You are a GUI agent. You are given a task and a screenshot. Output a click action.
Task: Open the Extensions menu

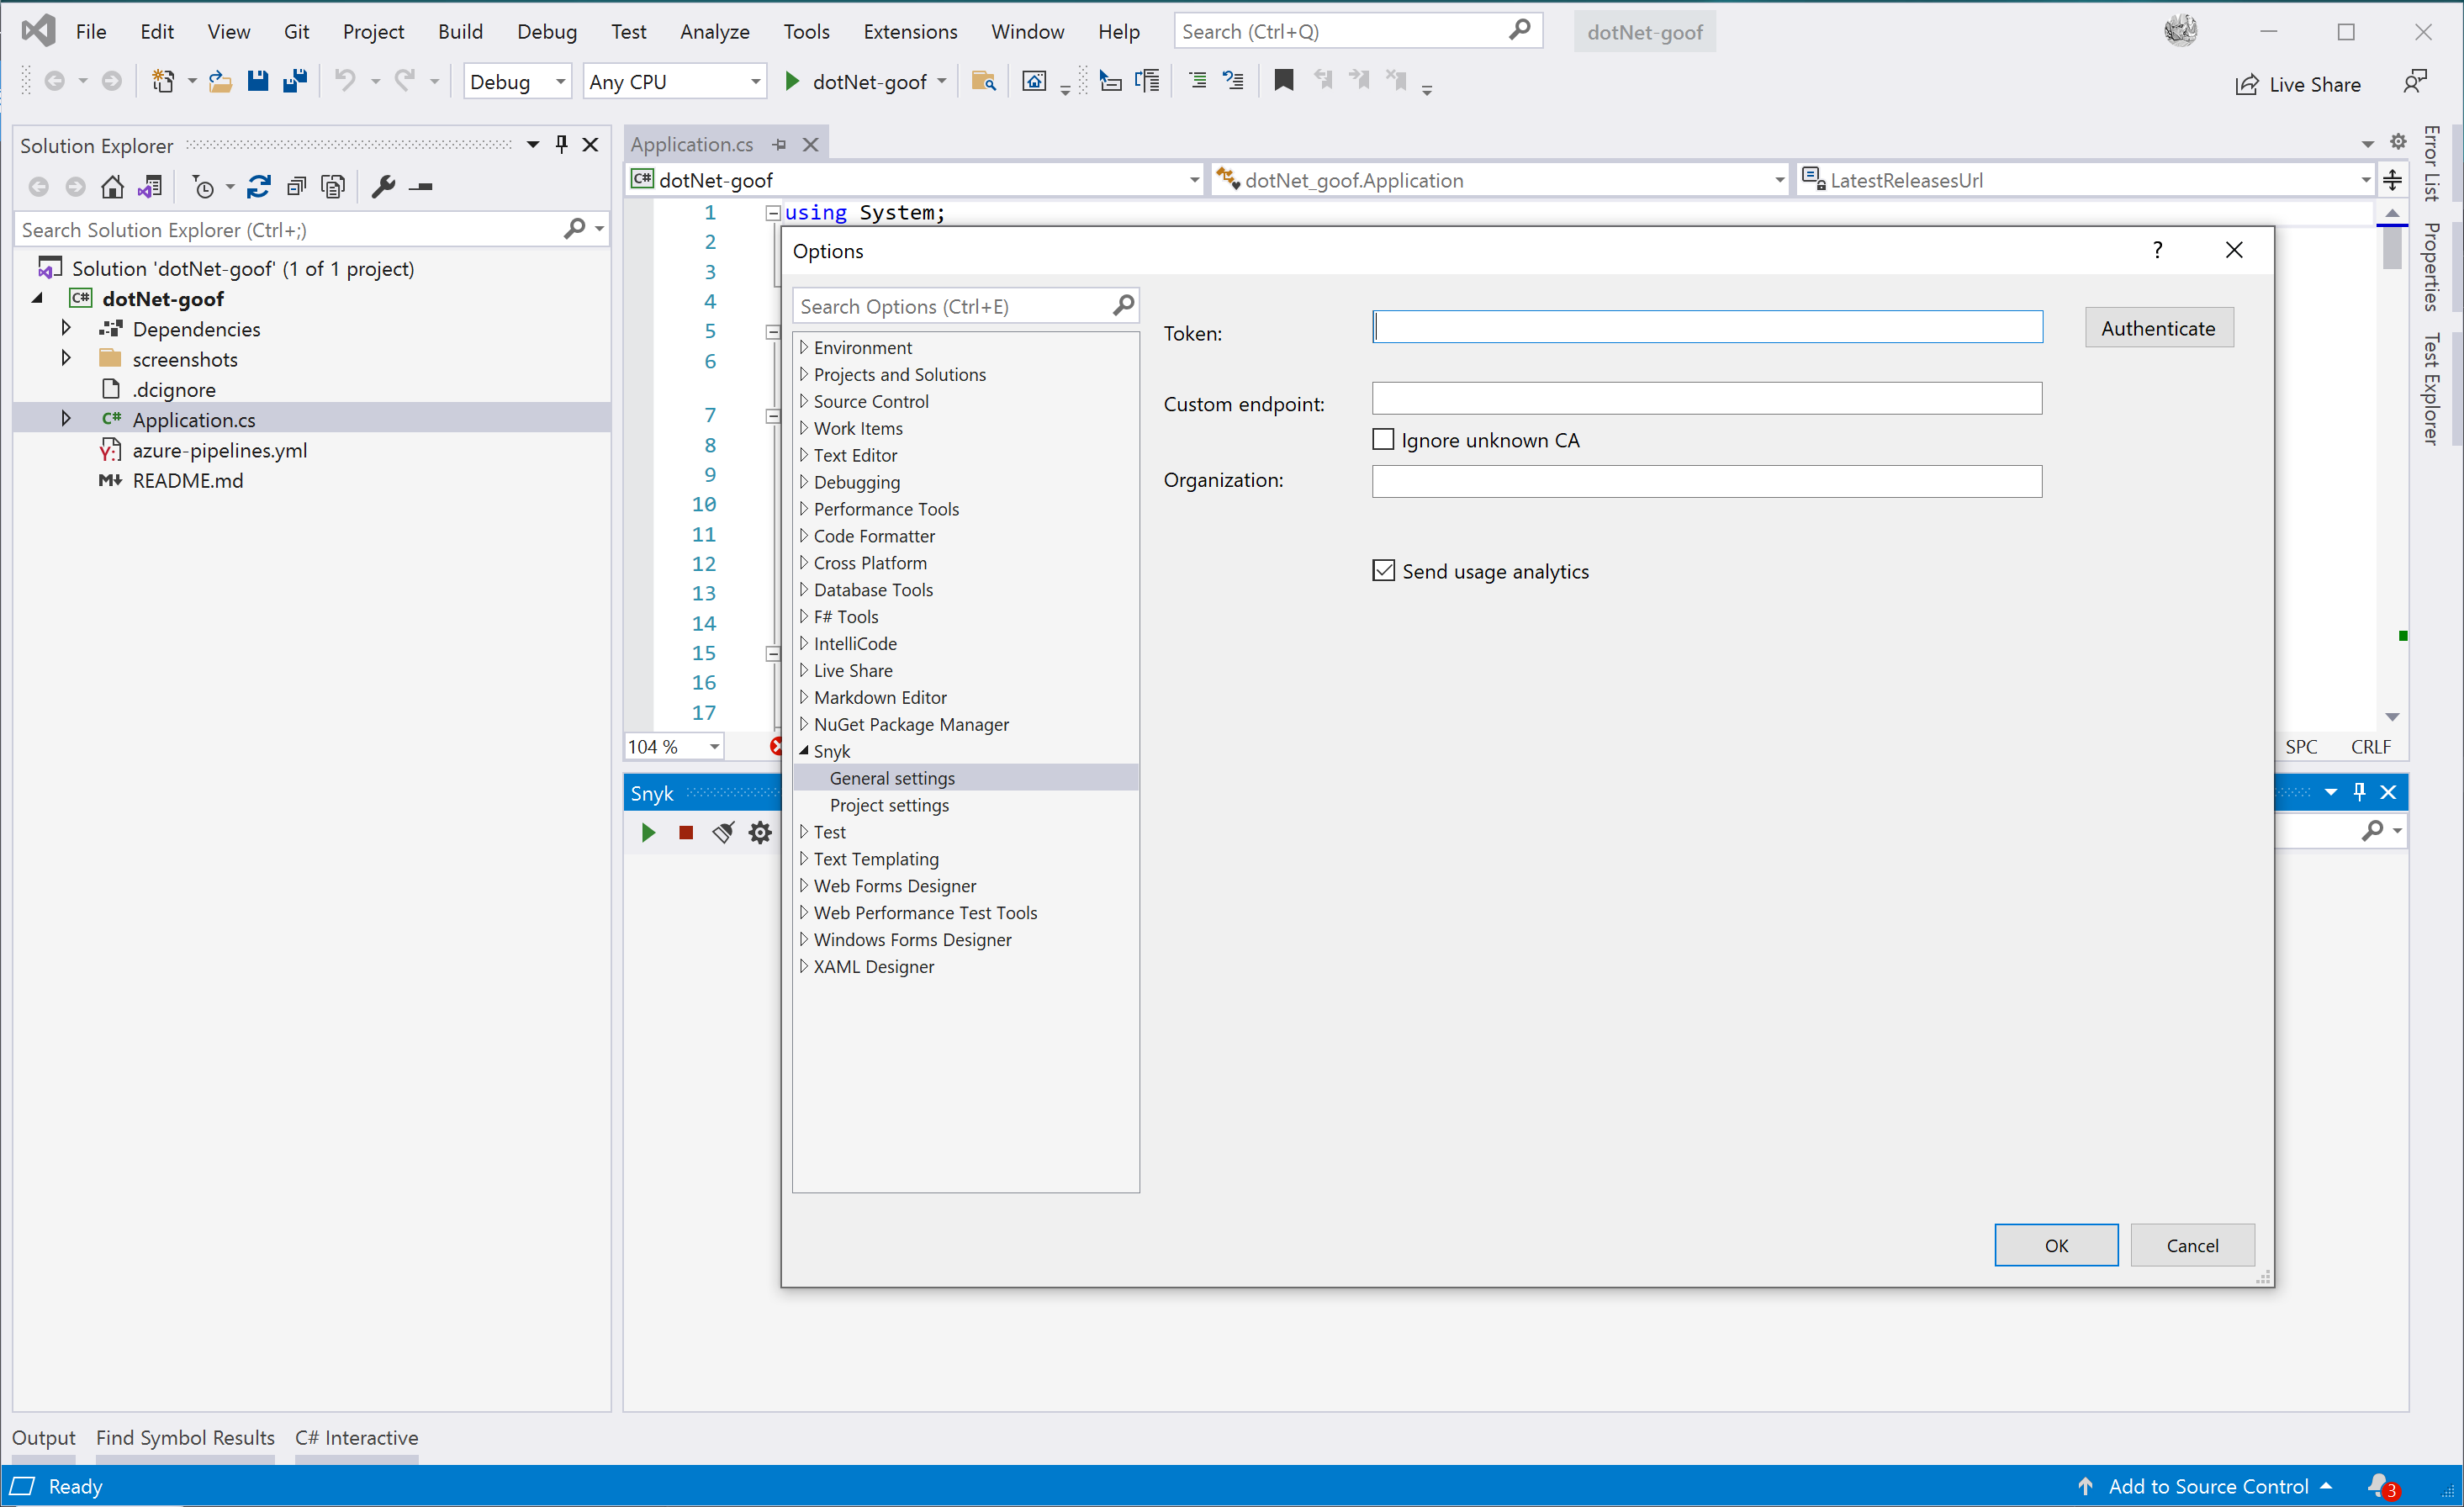pyautogui.click(x=909, y=31)
